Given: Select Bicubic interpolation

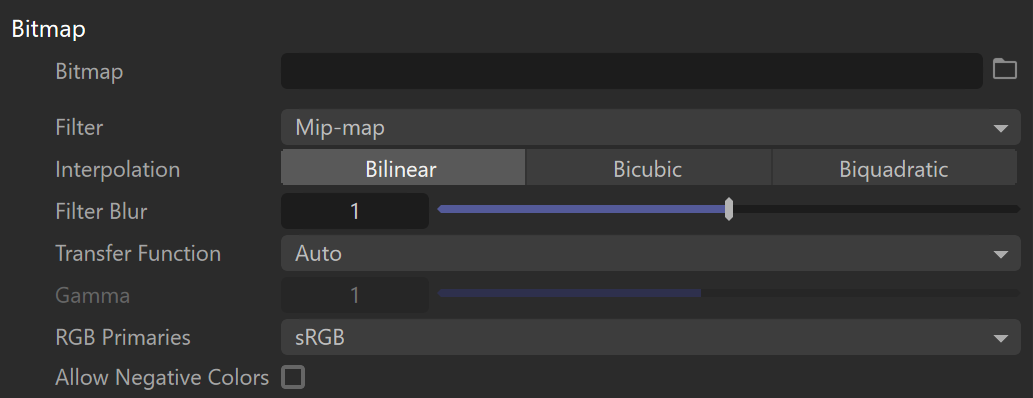Looking at the screenshot, I should coord(648,169).
